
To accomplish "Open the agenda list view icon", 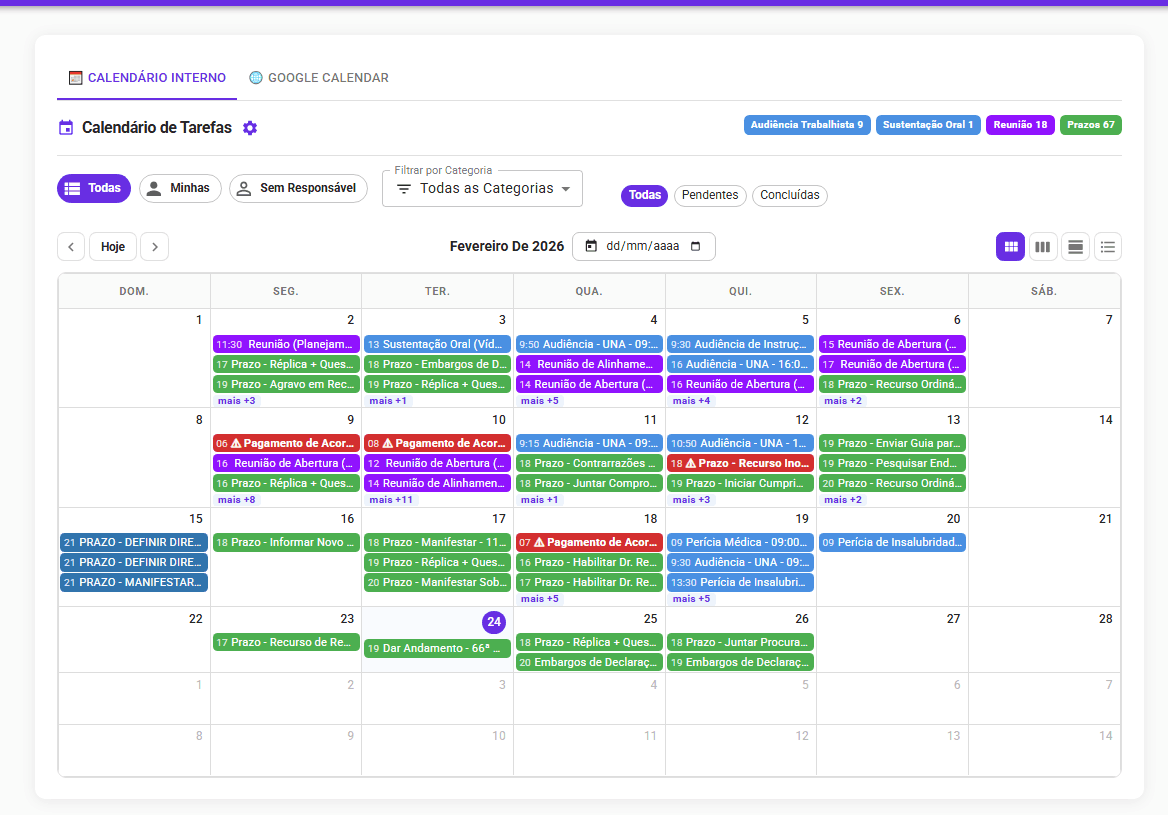I will click(x=1107, y=246).
